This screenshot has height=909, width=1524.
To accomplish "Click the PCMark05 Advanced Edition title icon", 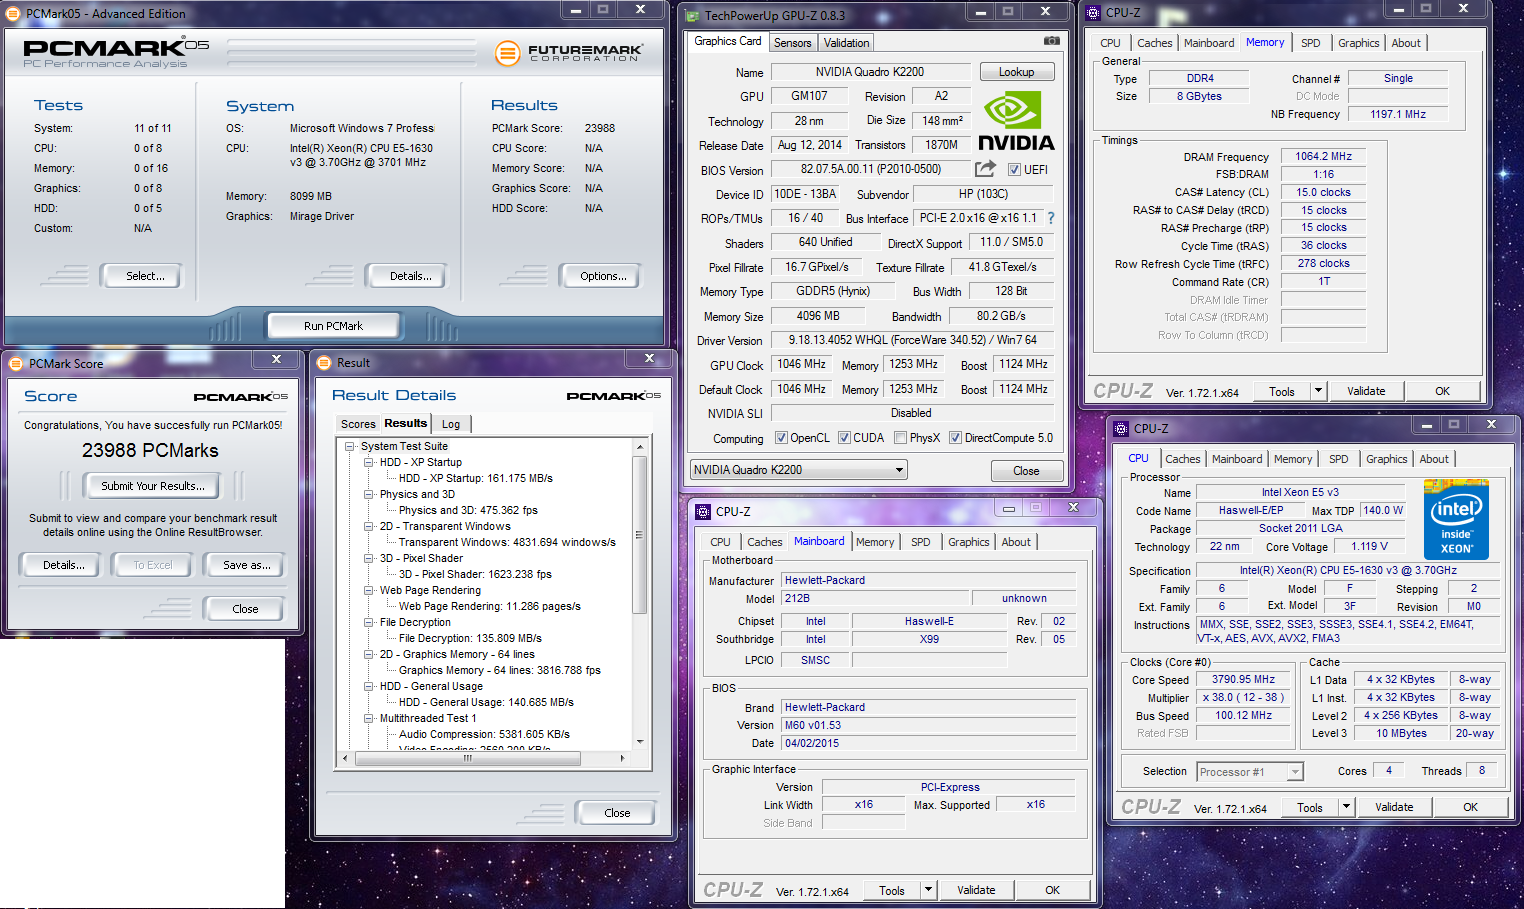I will [14, 14].
